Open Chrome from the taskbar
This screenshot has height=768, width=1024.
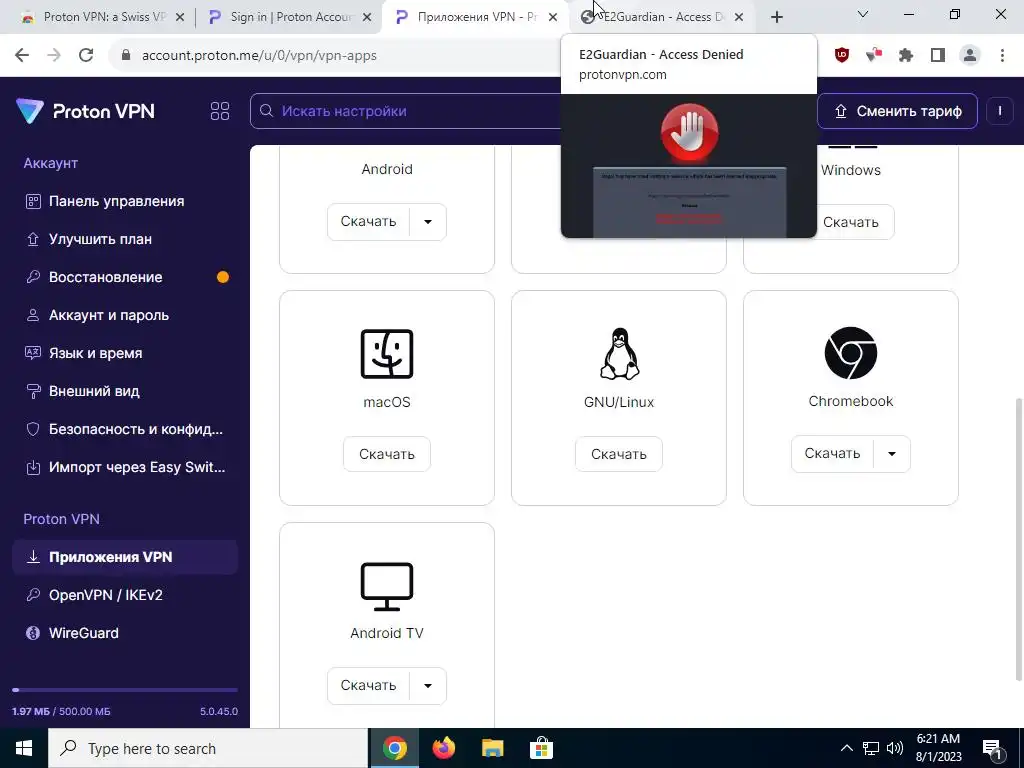point(394,748)
